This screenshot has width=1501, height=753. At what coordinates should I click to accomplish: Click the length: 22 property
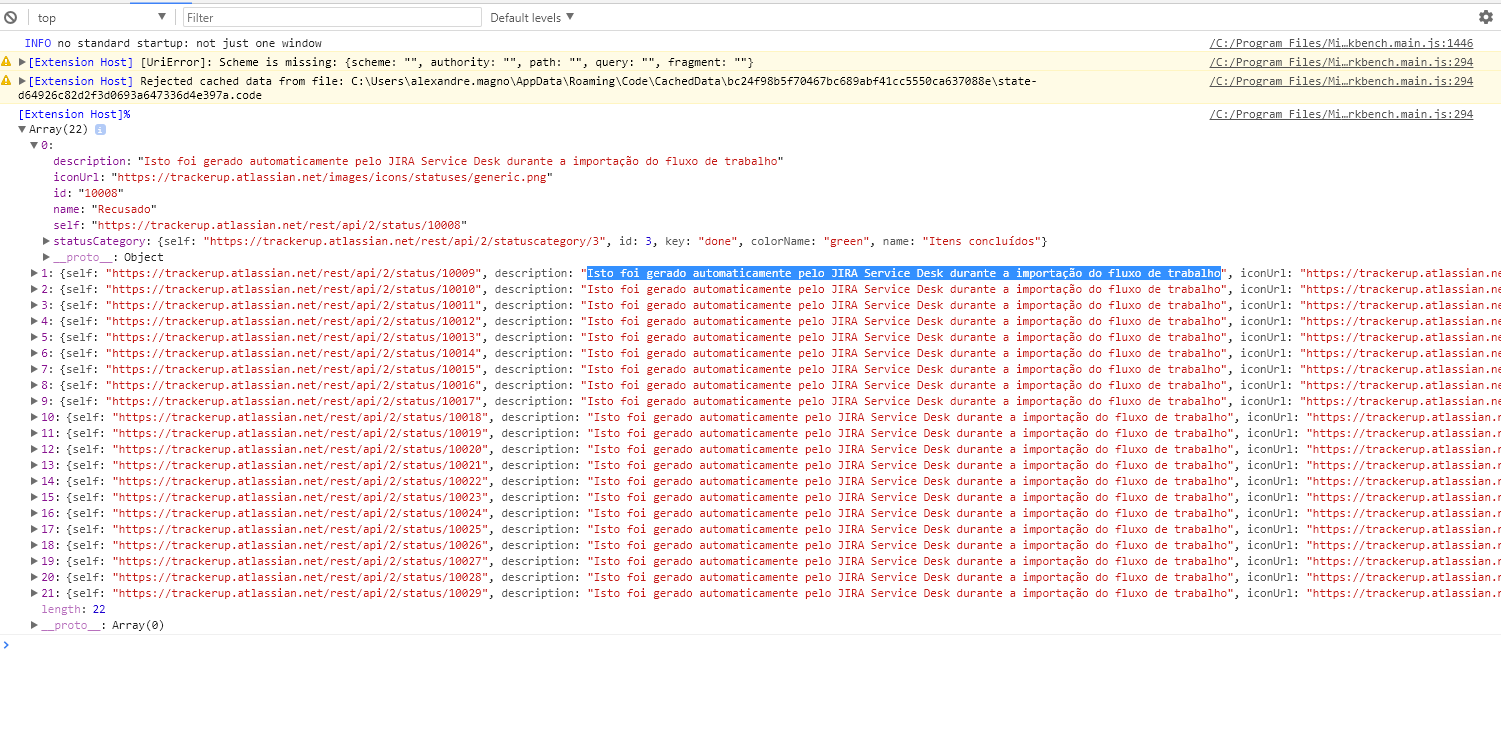[x=74, y=609]
